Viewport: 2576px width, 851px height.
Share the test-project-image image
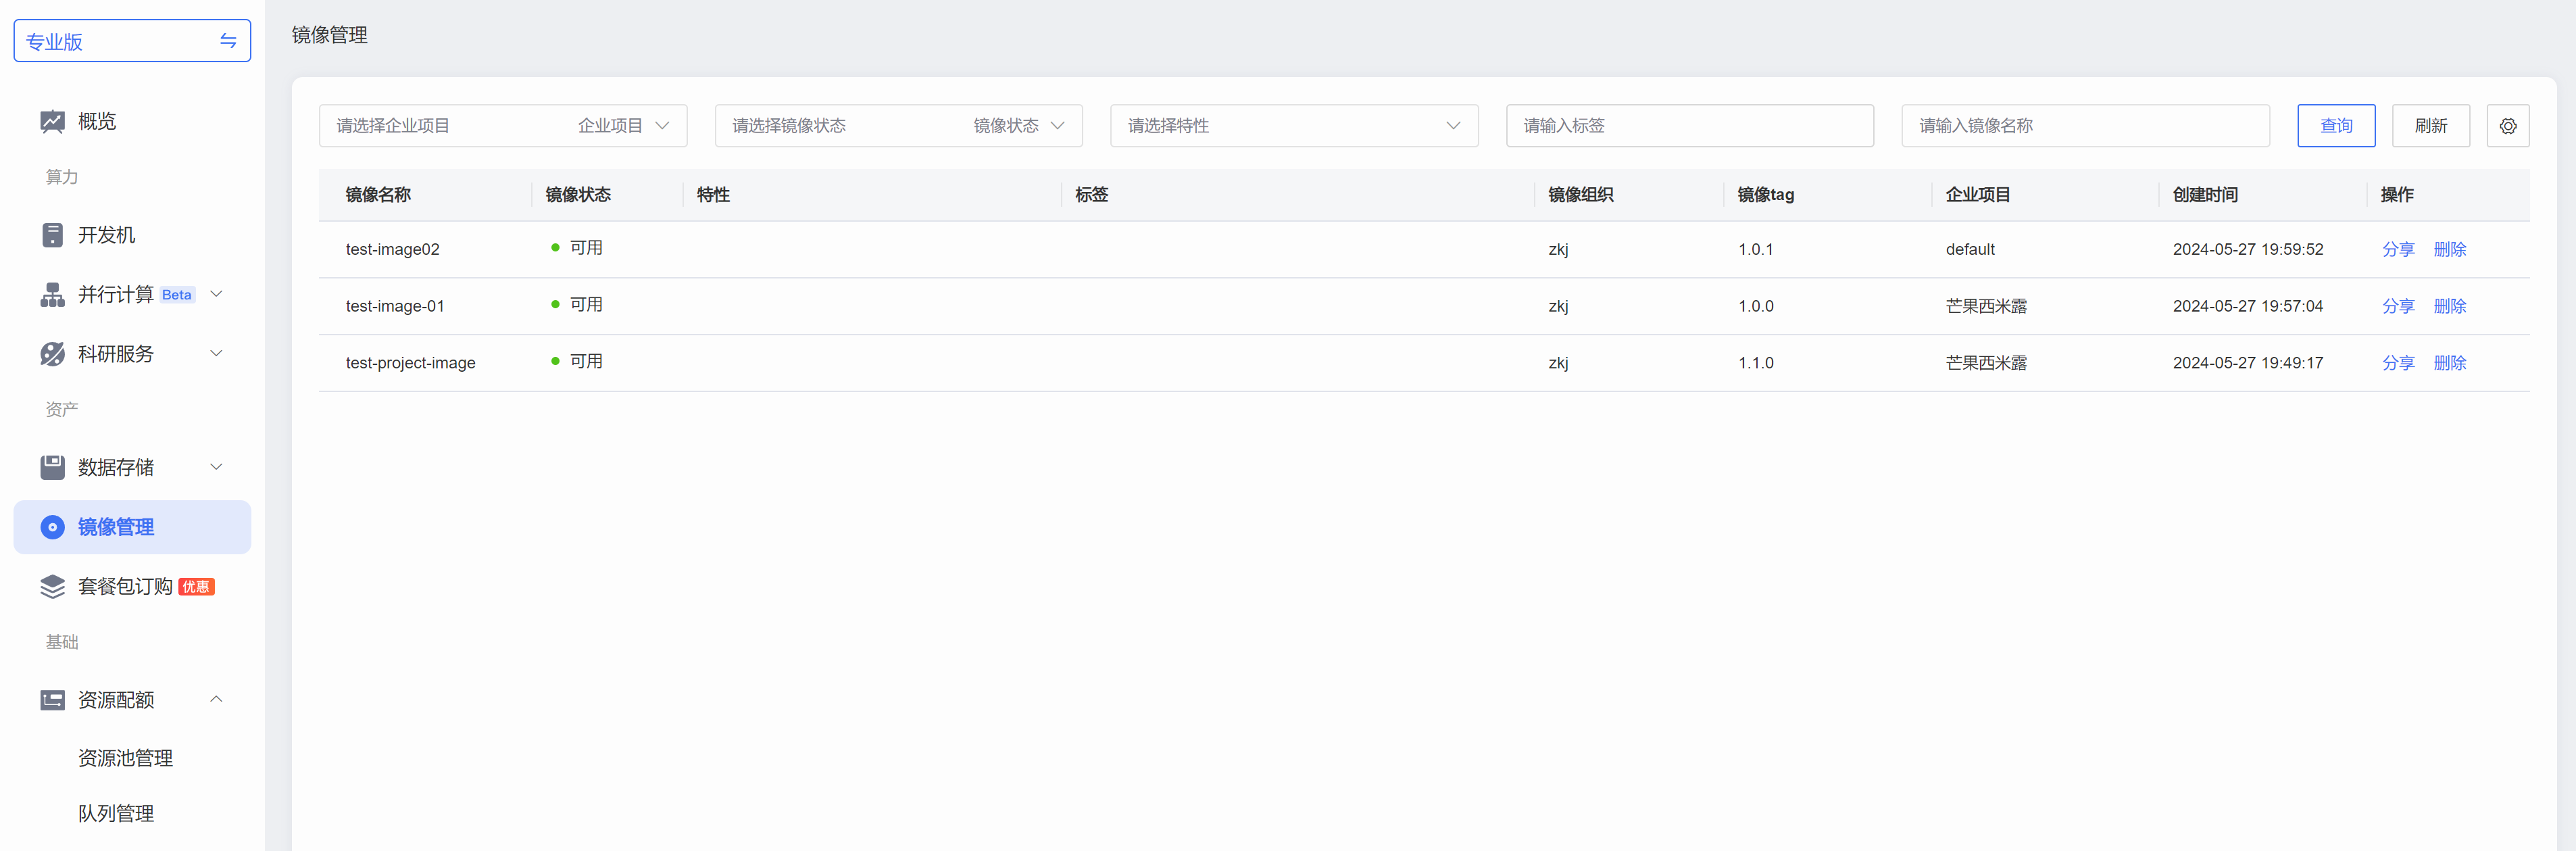(2398, 363)
